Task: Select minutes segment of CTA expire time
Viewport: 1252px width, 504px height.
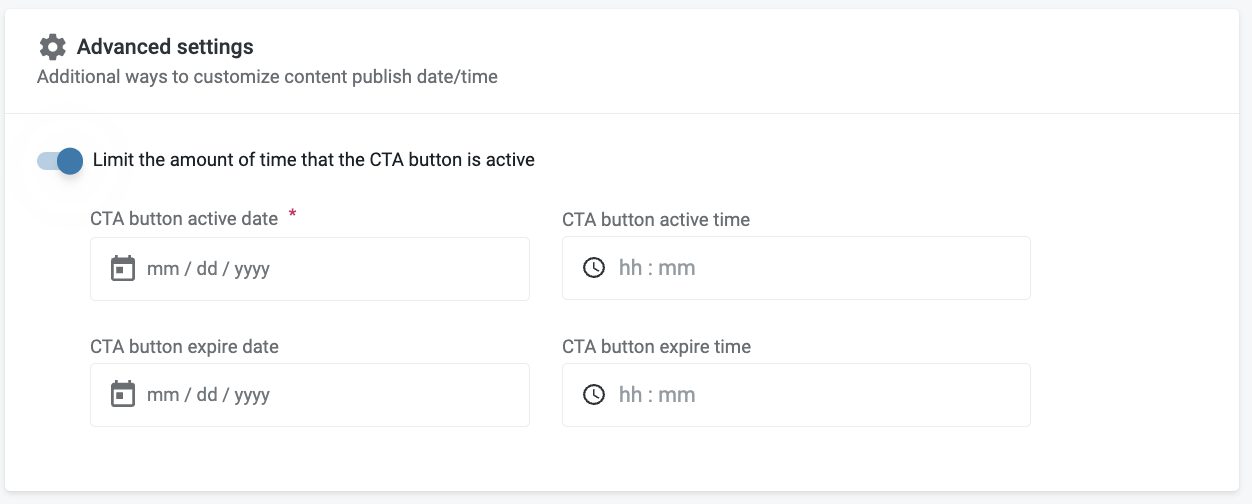Action: tap(677, 394)
